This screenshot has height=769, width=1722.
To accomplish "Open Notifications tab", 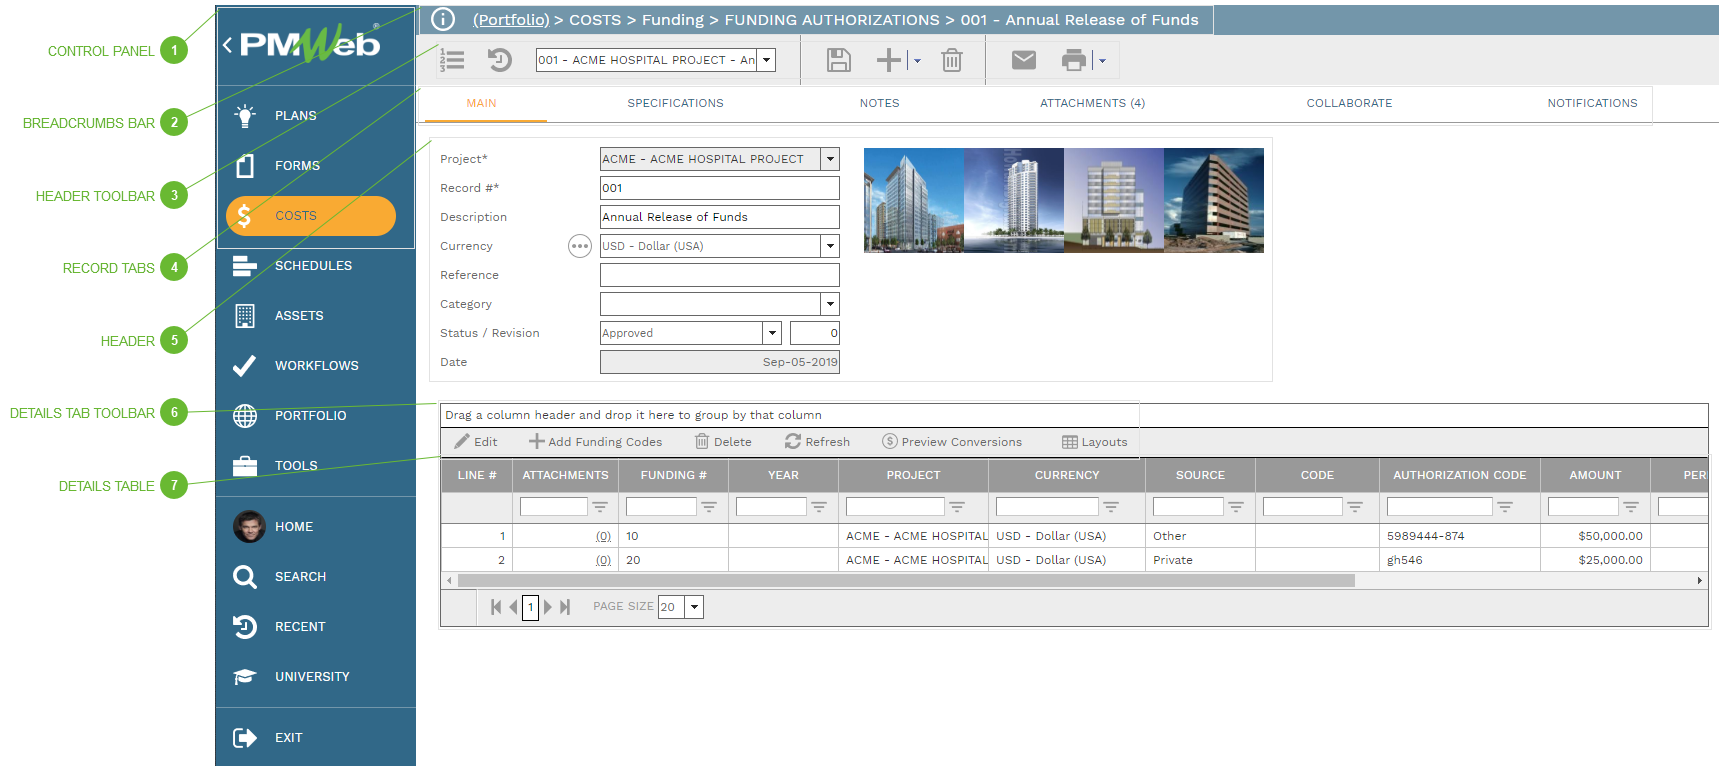I will pyautogui.click(x=1592, y=103).
